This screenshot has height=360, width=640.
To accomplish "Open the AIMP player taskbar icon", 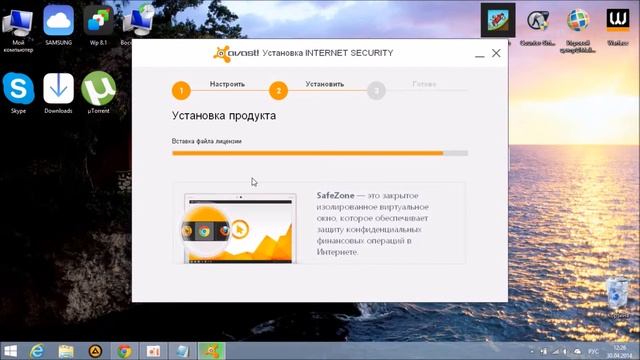I will click(x=95, y=351).
